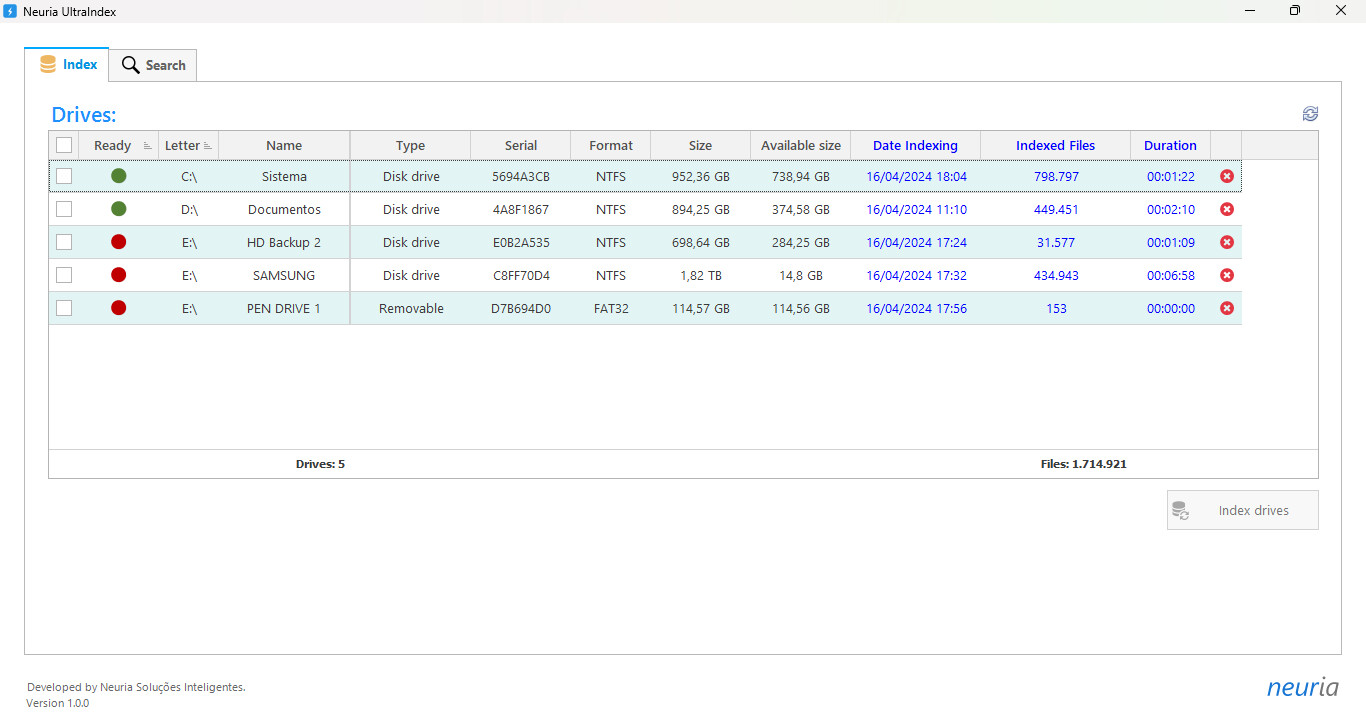Click the indexed files count for SAMSUNG
Viewport: 1366px width, 720px height.
[1056, 275]
